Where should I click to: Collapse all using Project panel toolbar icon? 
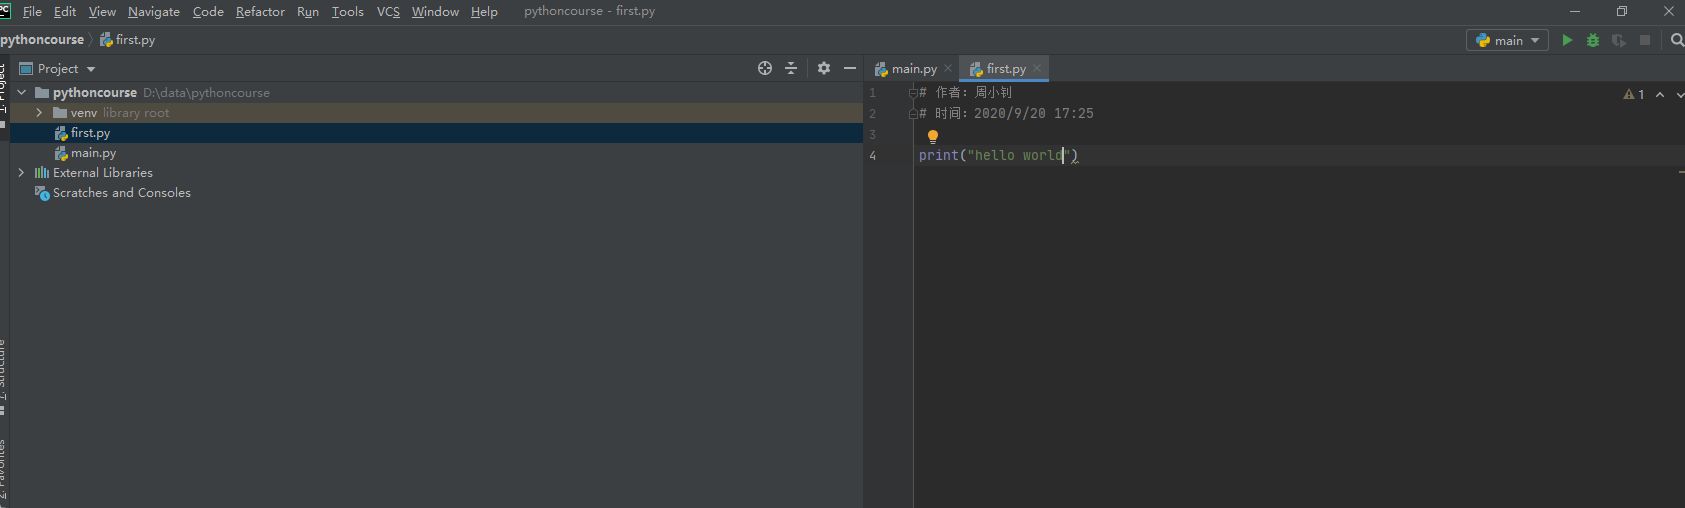791,68
